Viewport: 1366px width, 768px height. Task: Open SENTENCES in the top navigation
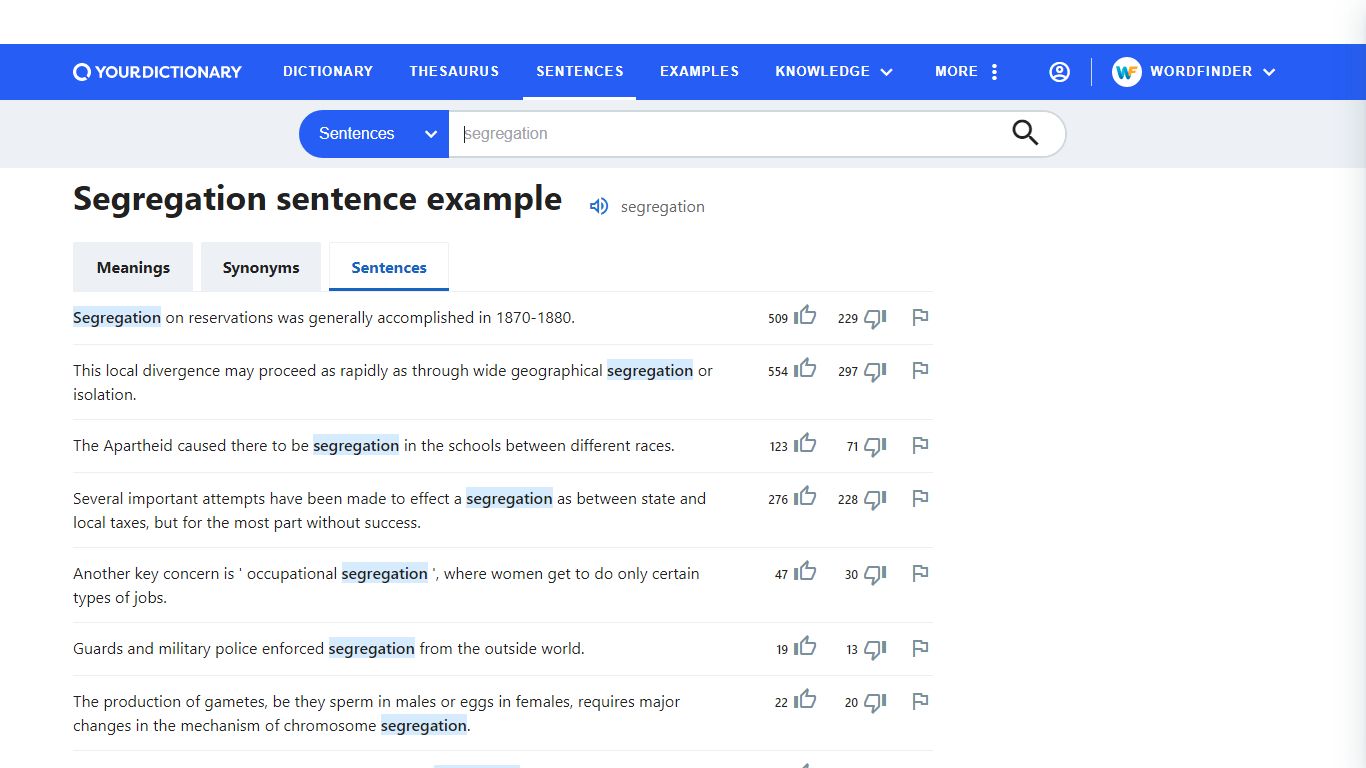(x=580, y=71)
